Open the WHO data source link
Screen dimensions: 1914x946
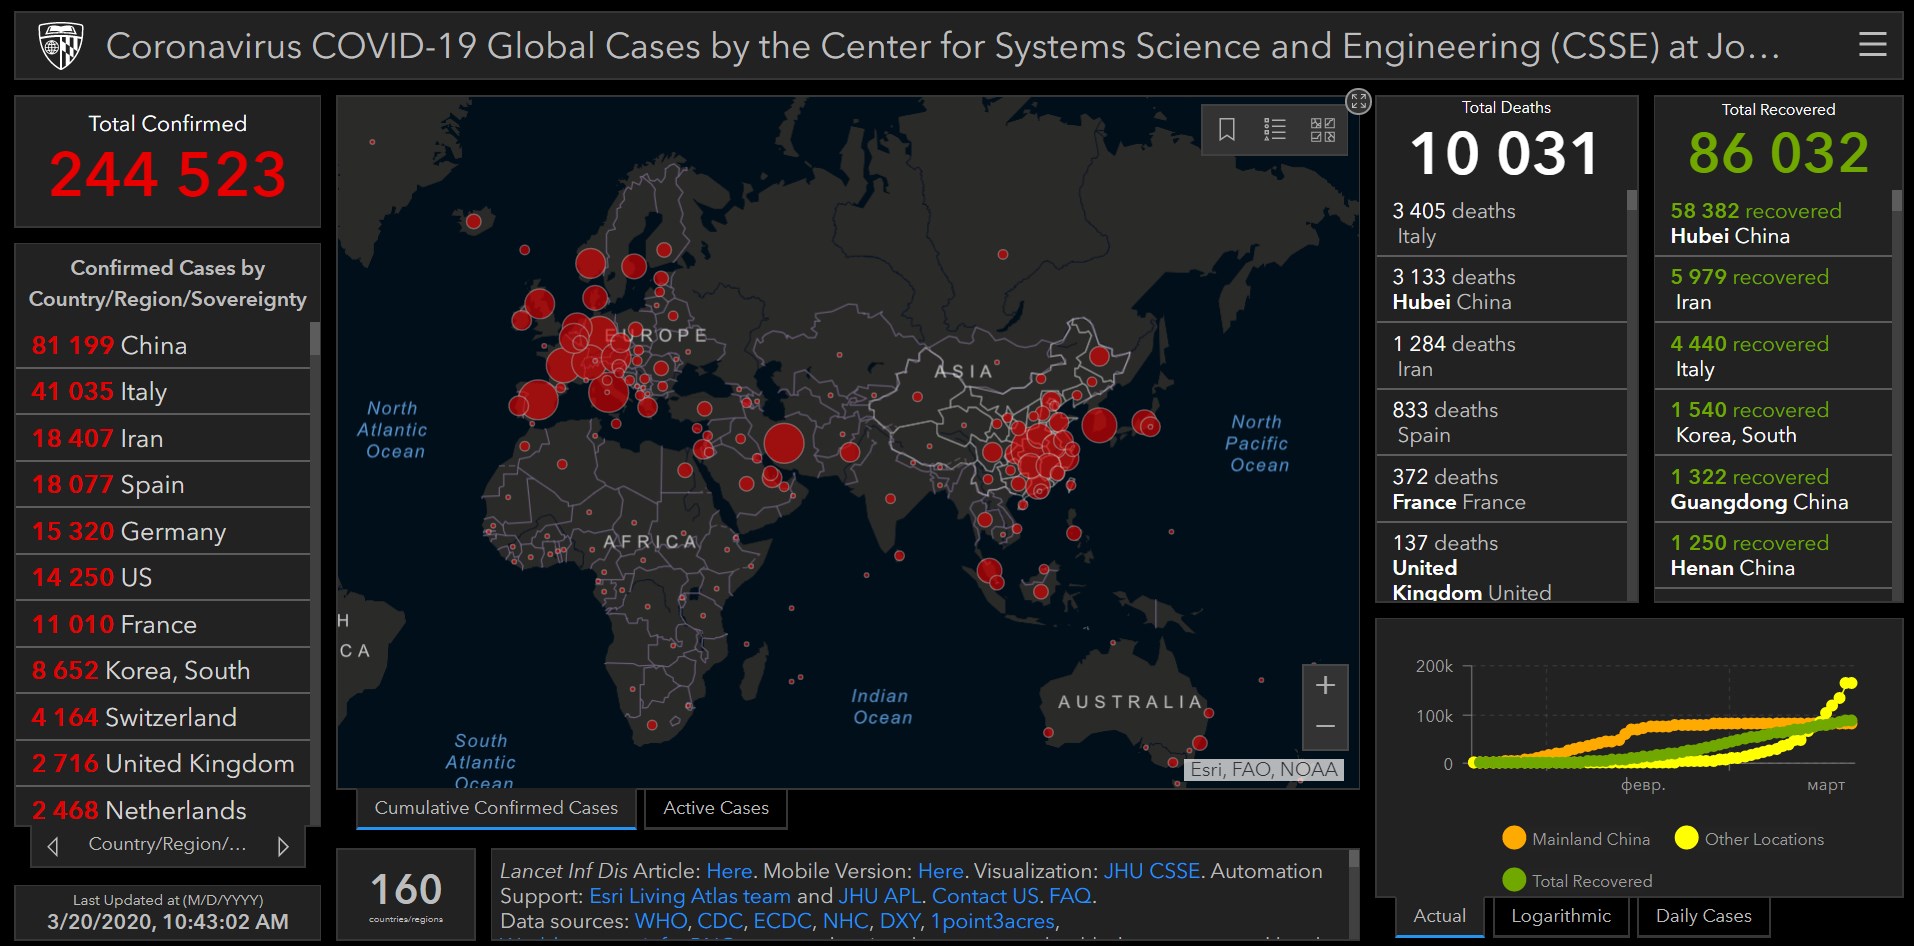(660, 921)
